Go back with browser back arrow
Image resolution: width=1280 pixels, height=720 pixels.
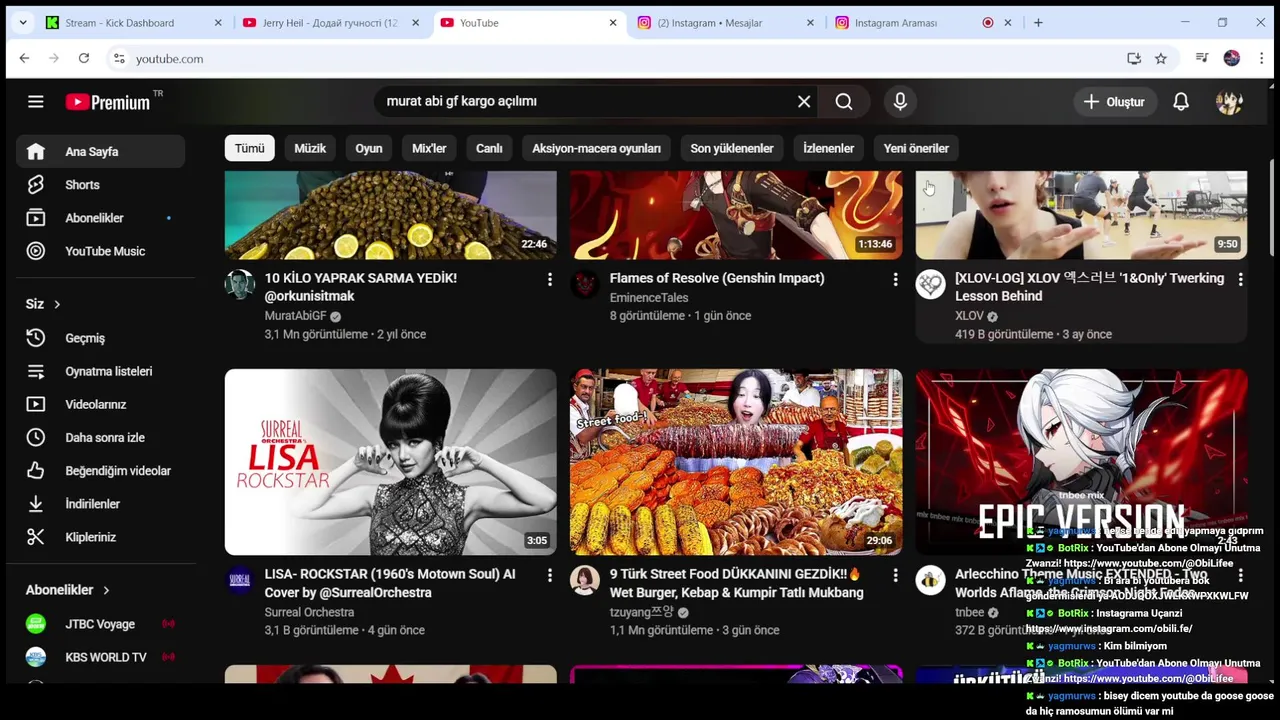click(x=24, y=58)
